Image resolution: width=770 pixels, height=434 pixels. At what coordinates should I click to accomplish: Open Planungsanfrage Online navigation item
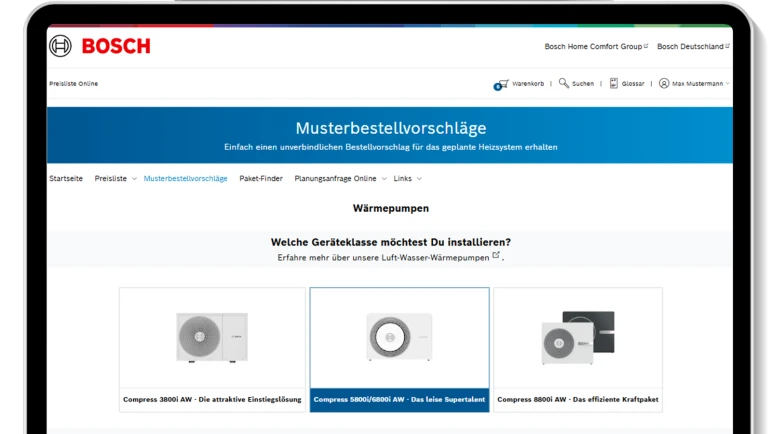point(335,179)
